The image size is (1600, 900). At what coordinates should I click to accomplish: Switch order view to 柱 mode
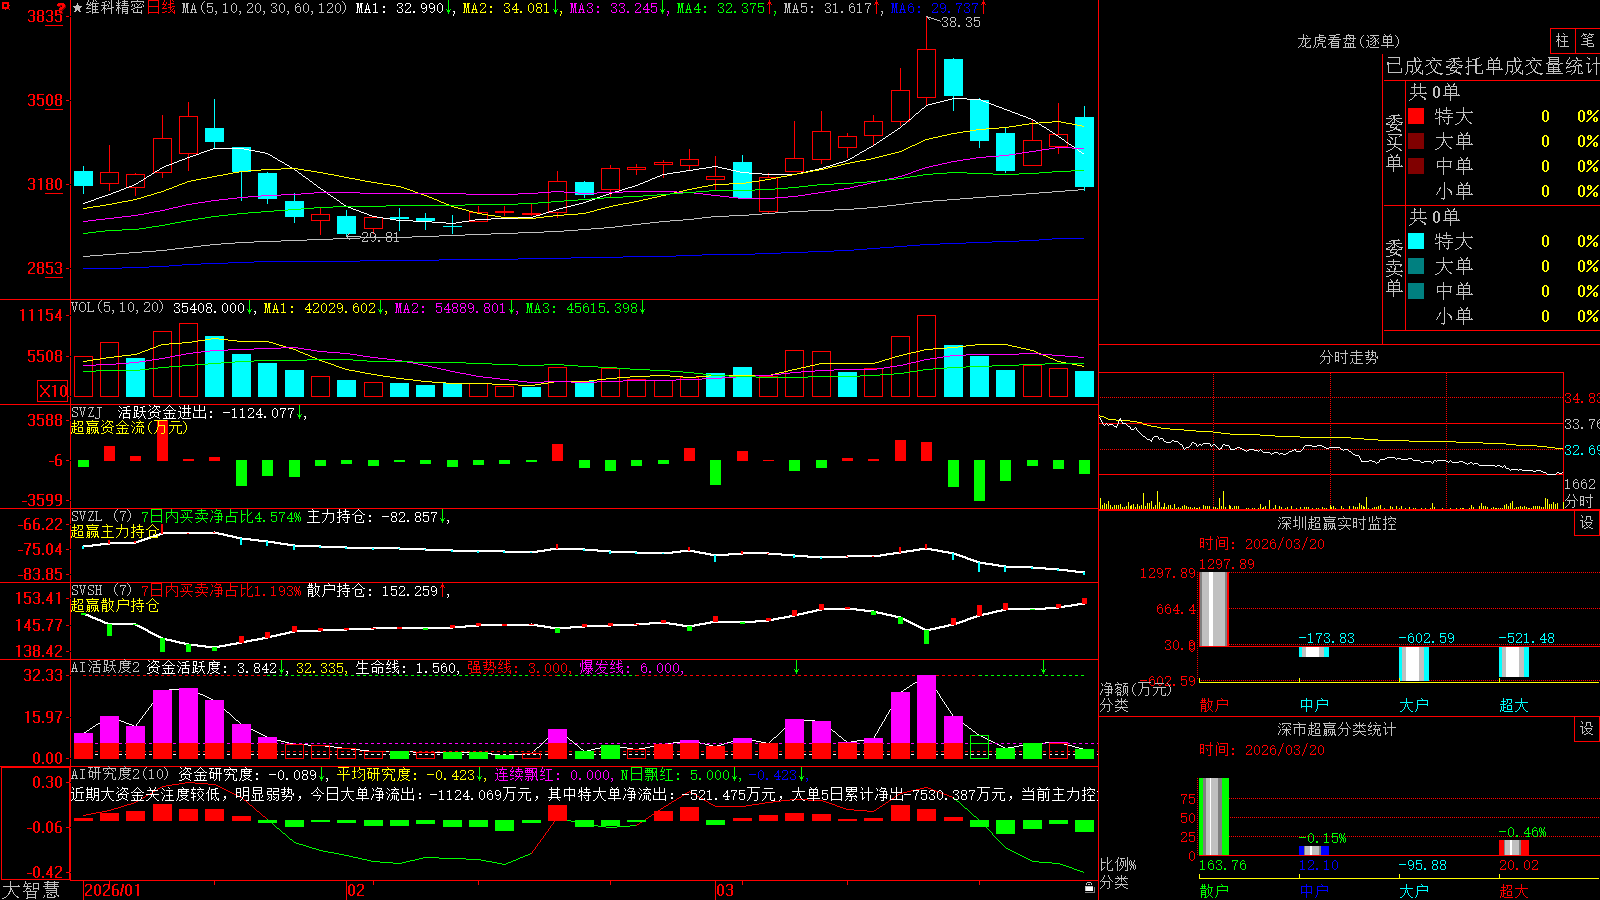click(x=1562, y=41)
